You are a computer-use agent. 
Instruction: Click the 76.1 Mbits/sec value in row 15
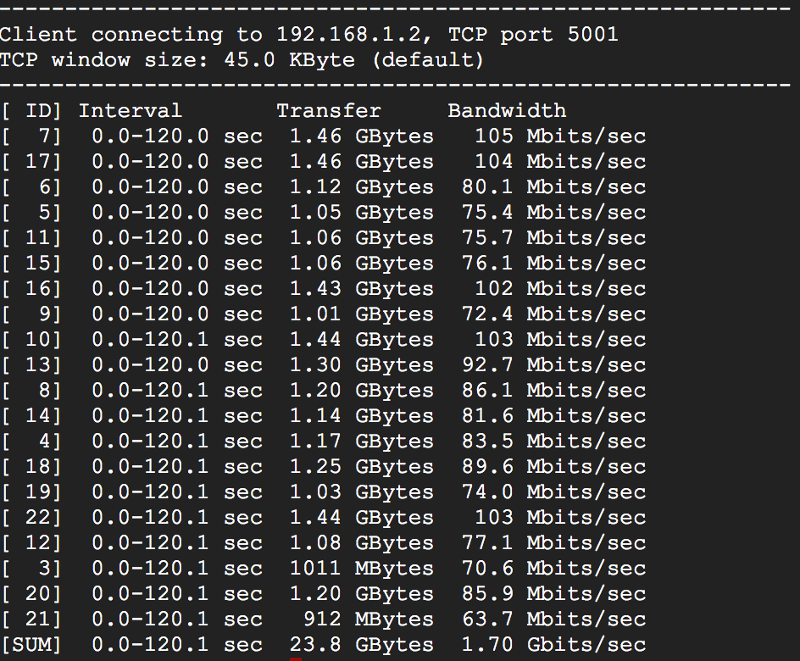[x=554, y=264]
